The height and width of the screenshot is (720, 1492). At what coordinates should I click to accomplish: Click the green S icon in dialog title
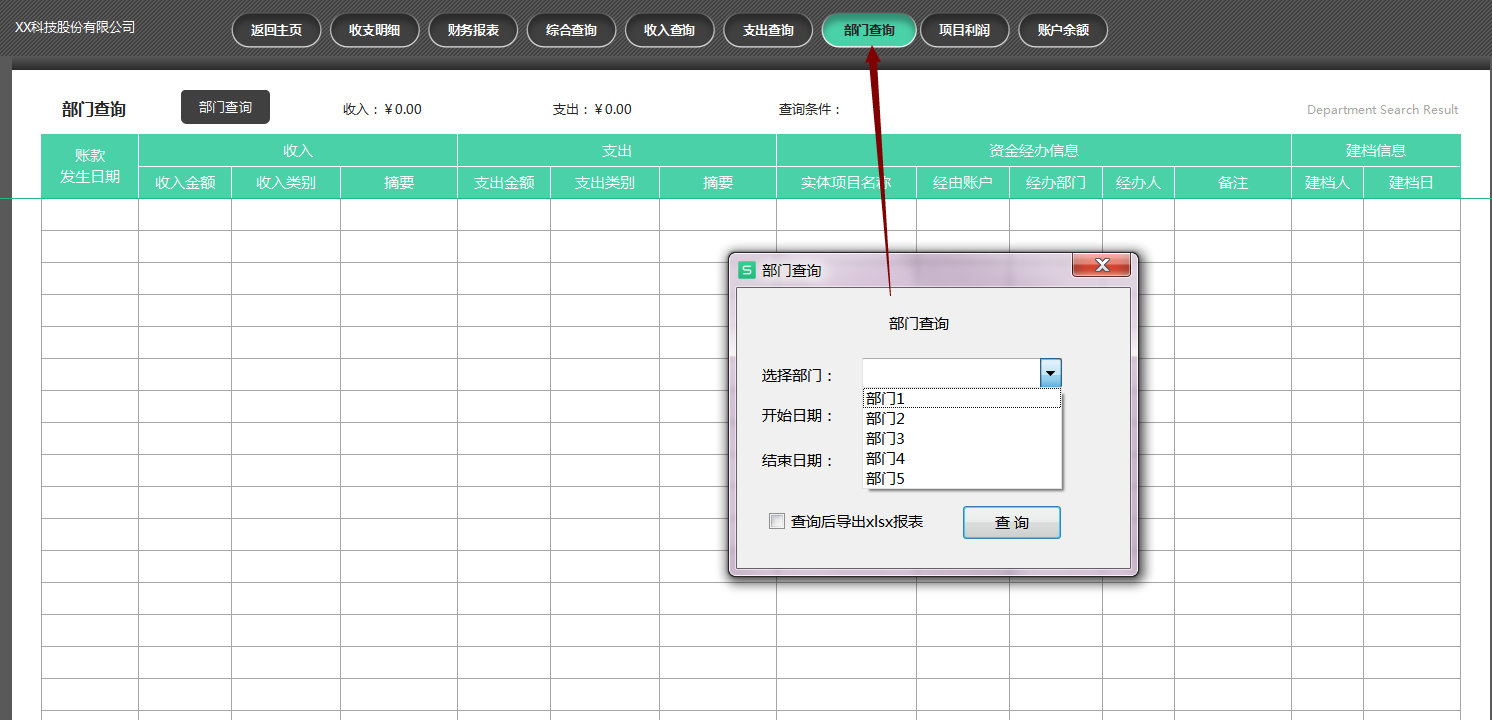click(746, 269)
